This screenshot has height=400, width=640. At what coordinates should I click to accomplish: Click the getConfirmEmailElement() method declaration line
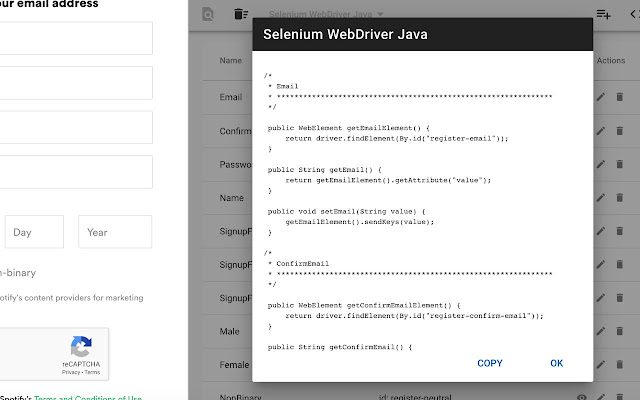tap(364, 305)
